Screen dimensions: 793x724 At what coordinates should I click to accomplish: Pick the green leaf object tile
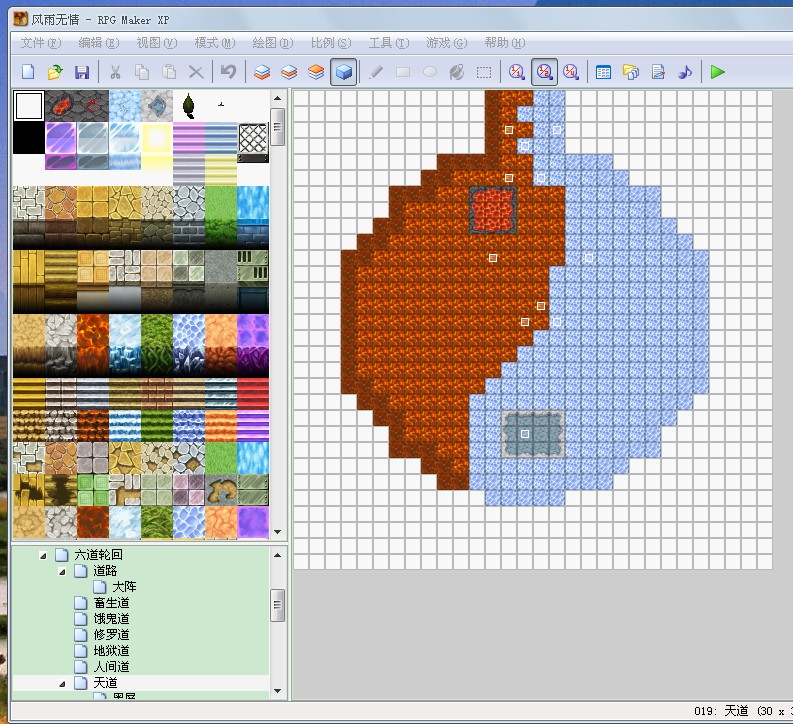point(189,106)
